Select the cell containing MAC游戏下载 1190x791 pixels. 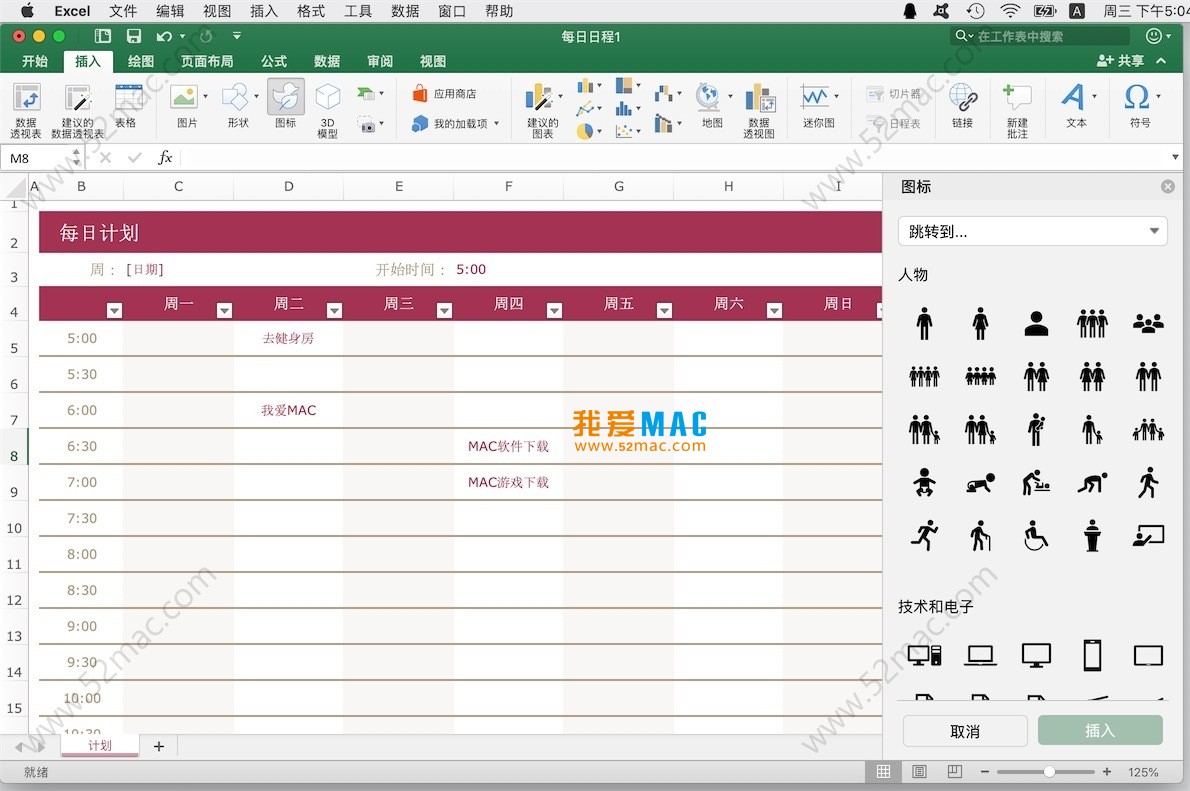508,482
